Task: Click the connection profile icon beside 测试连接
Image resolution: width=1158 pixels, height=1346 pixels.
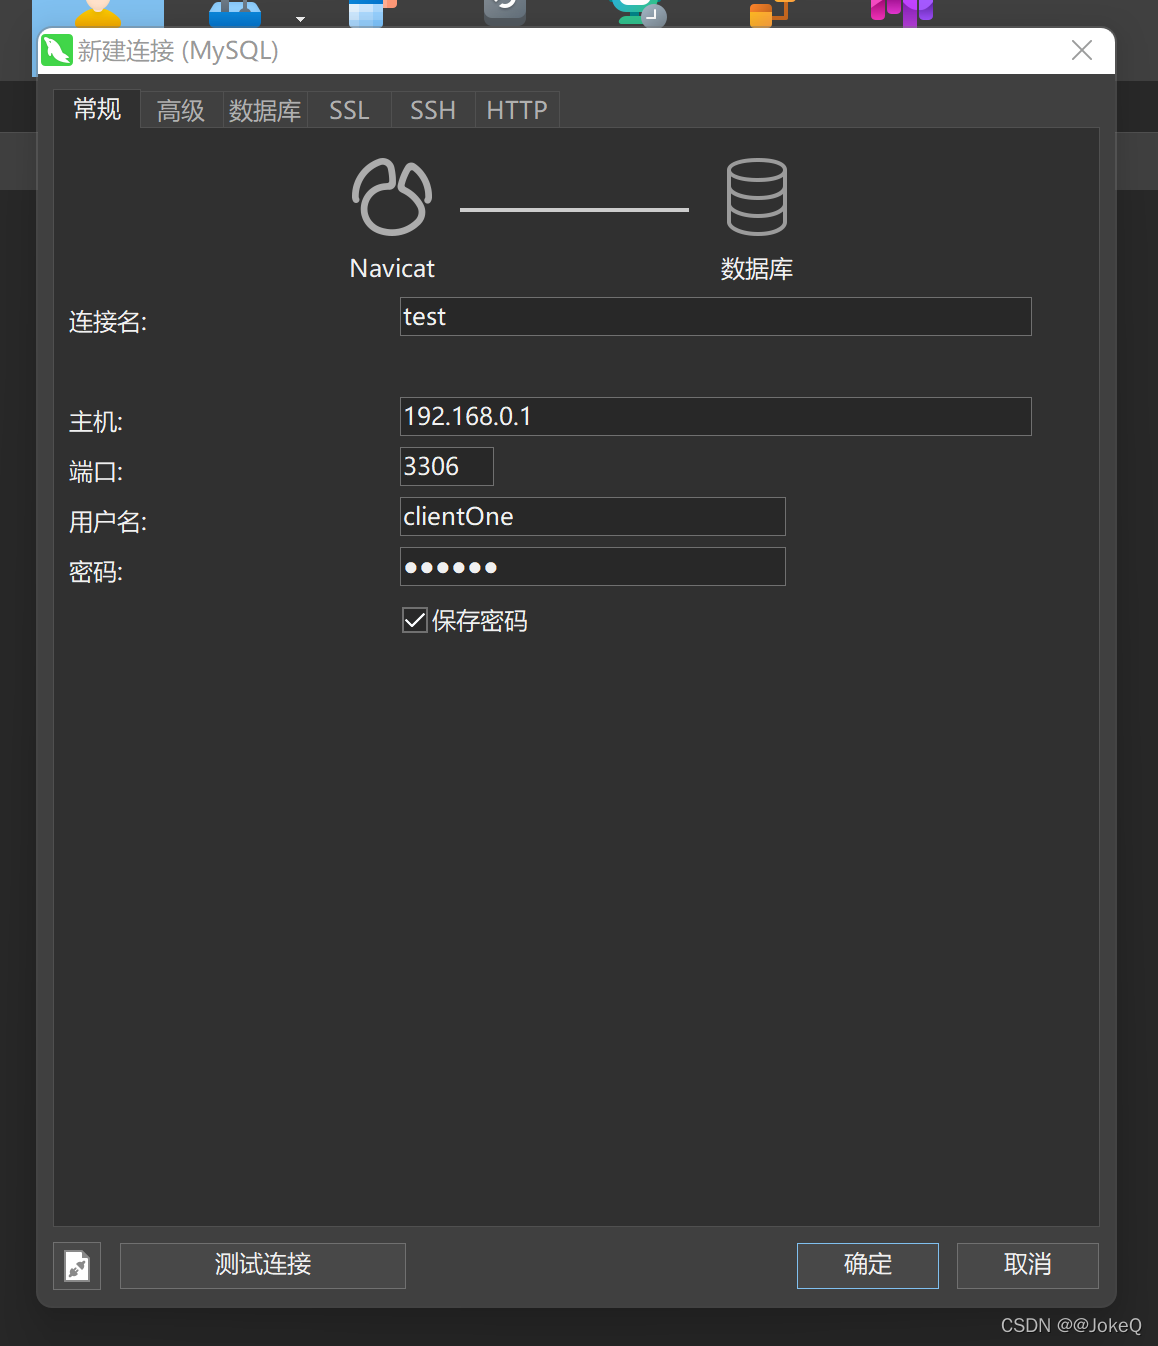Action: coord(77,1266)
